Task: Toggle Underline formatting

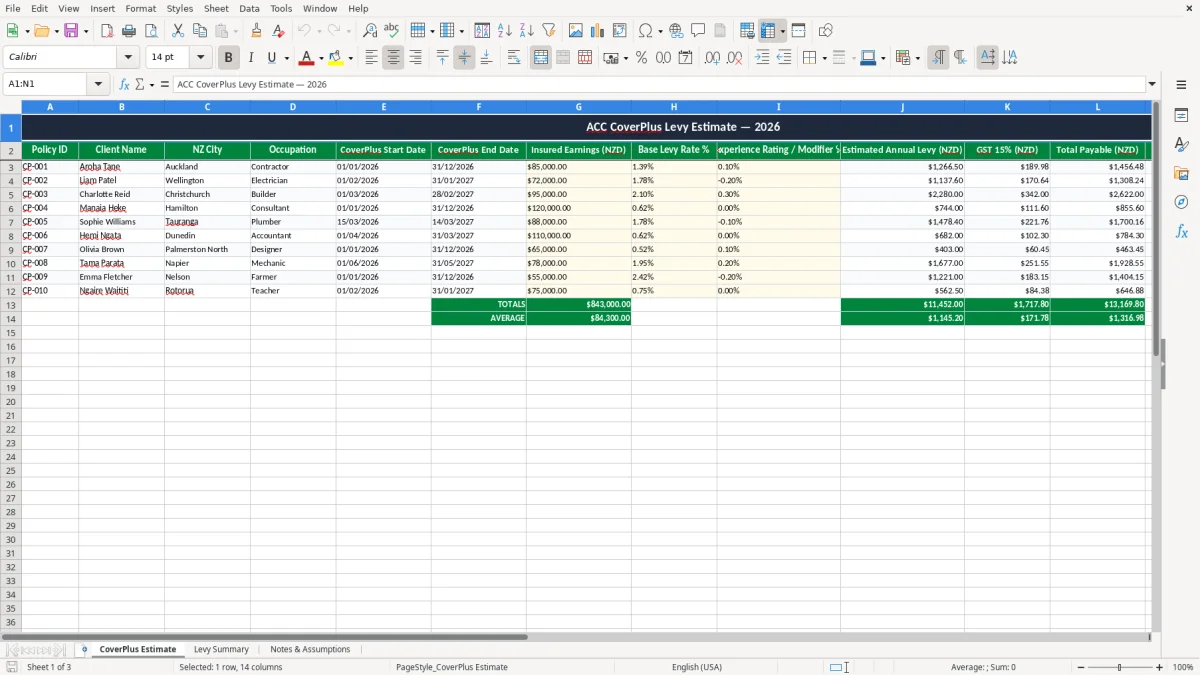Action: pos(271,58)
